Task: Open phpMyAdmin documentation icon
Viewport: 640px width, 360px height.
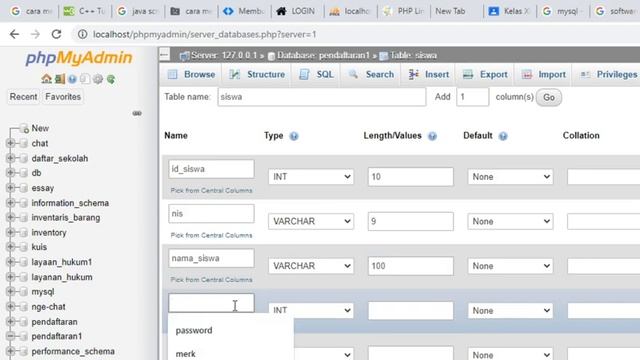Action: 72,79
